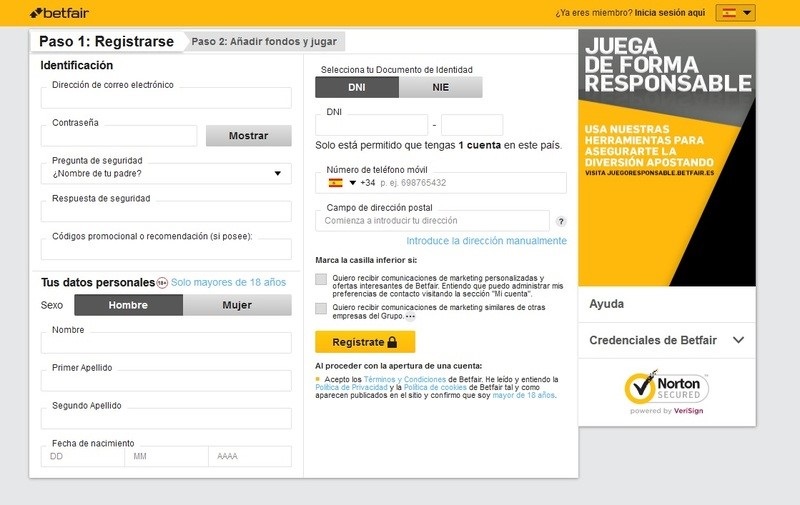Screen dimensions: 800x505
Task: Open the phone country code dropdown arrow
Action: tap(352, 183)
